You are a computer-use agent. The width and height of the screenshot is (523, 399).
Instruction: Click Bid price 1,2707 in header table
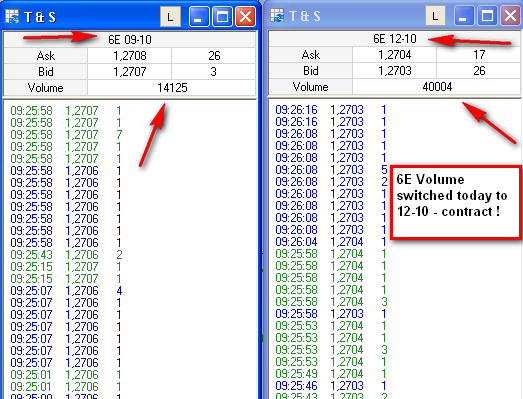(130, 72)
